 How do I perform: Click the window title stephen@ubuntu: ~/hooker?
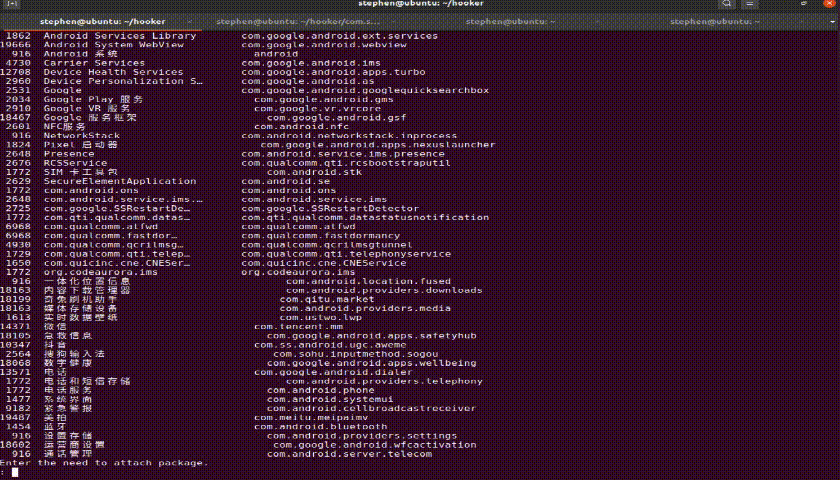(421, 4)
